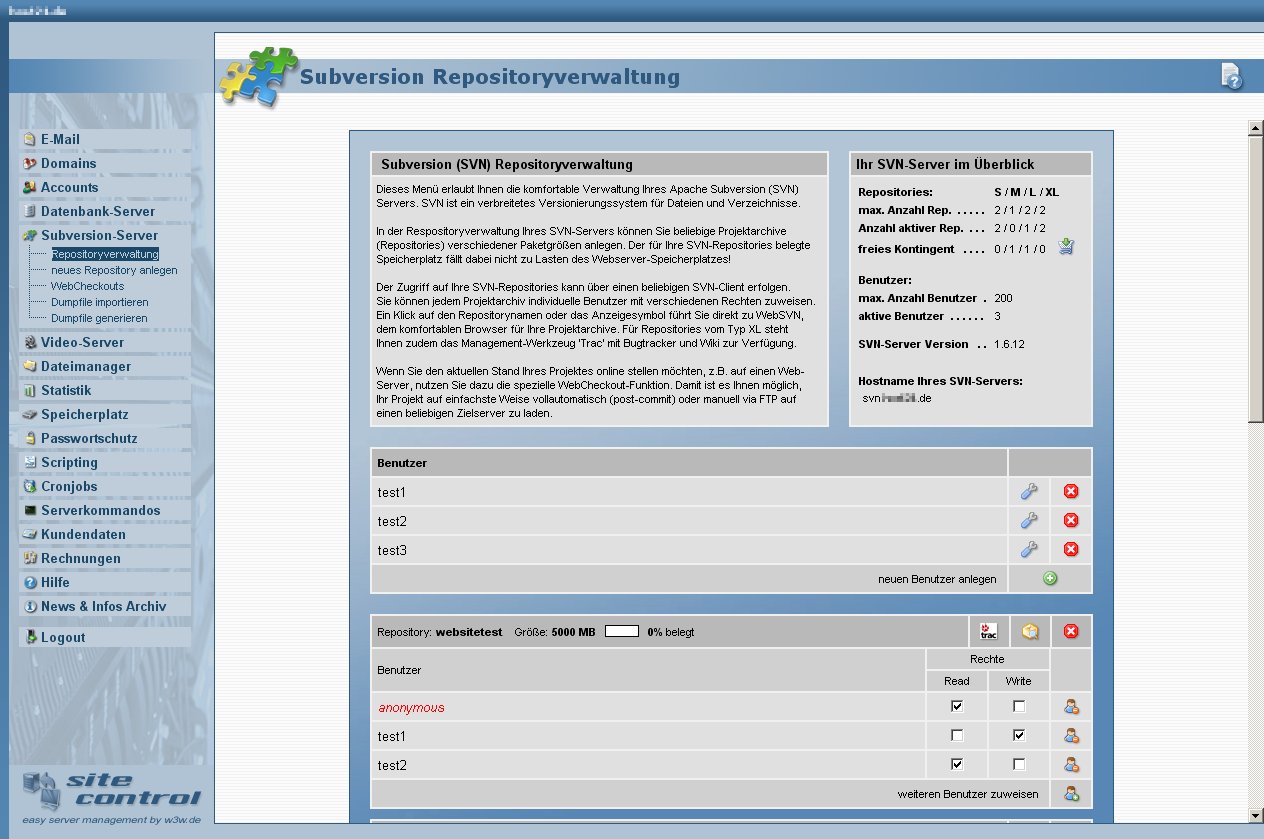This screenshot has width=1264, height=839.
Task: Select Cronjobs in the sidebar
Action: click(x=105, y=486)
